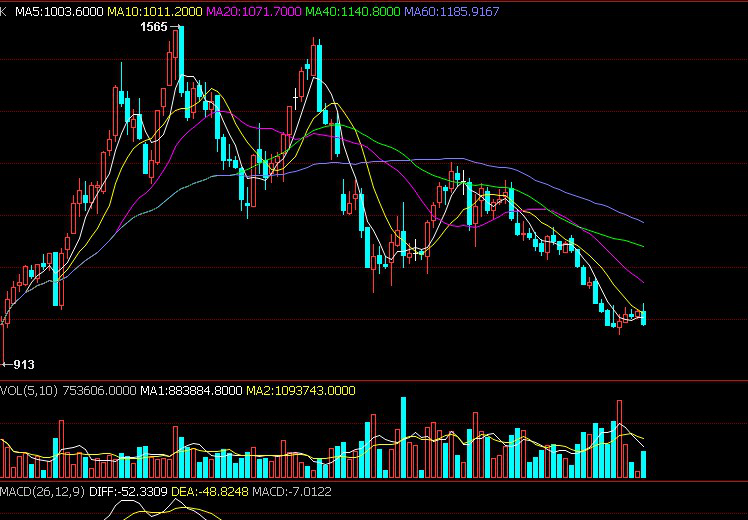748x520 pixels.
Task: Click the MA20:1071.7000 indicator label
Action: (x=254, y=11)
